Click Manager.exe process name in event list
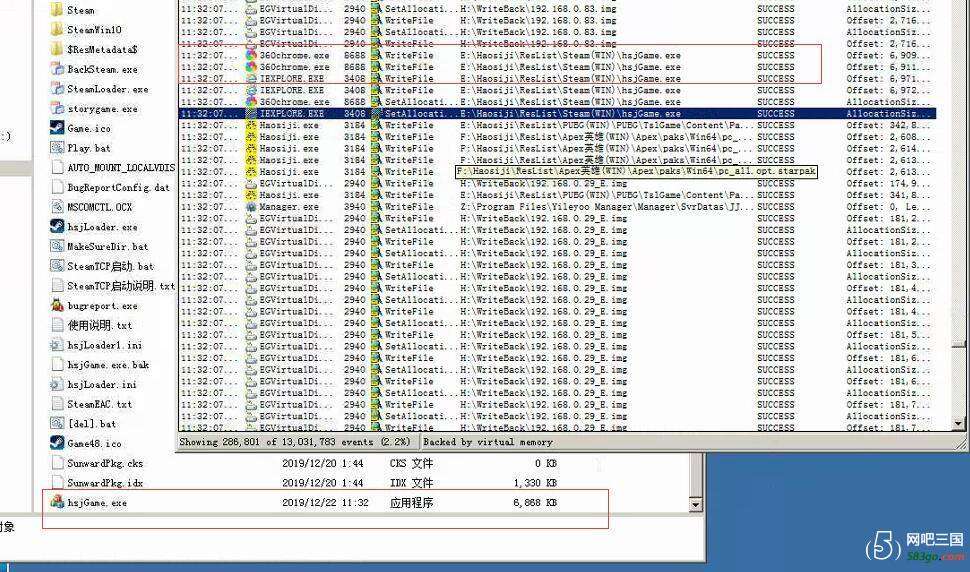Image resolution: width=970 pixels, height=572 pixels. (289, 207)
